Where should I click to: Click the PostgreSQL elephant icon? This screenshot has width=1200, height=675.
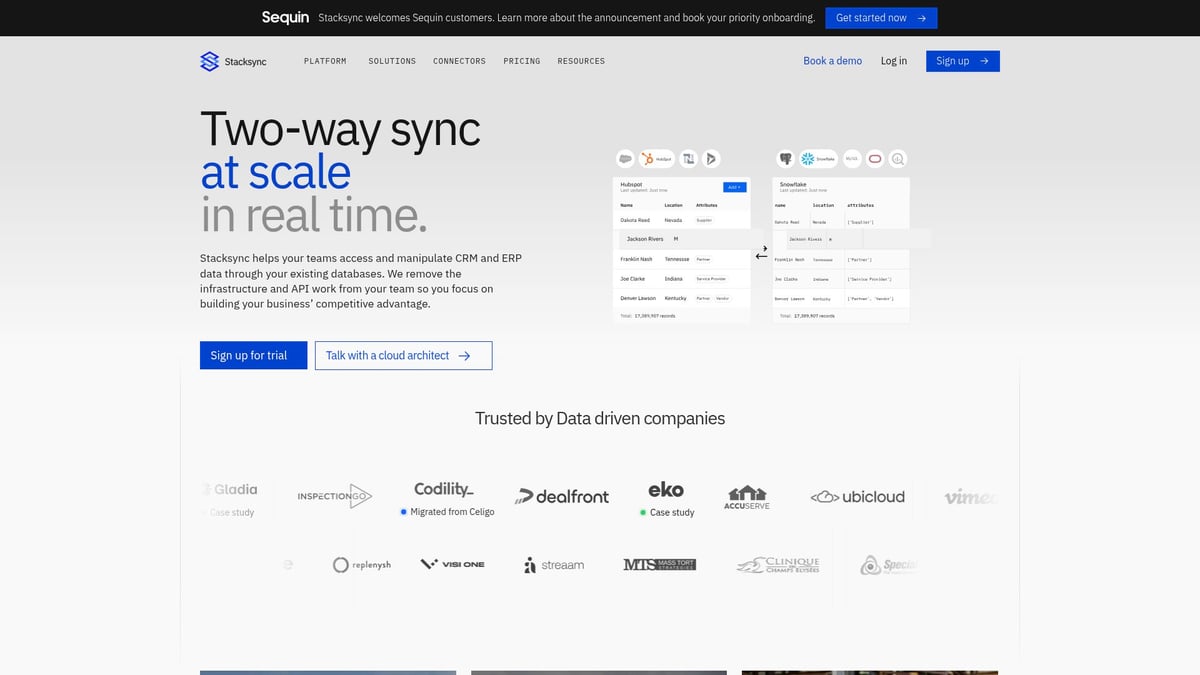click(x=787, y=158)
